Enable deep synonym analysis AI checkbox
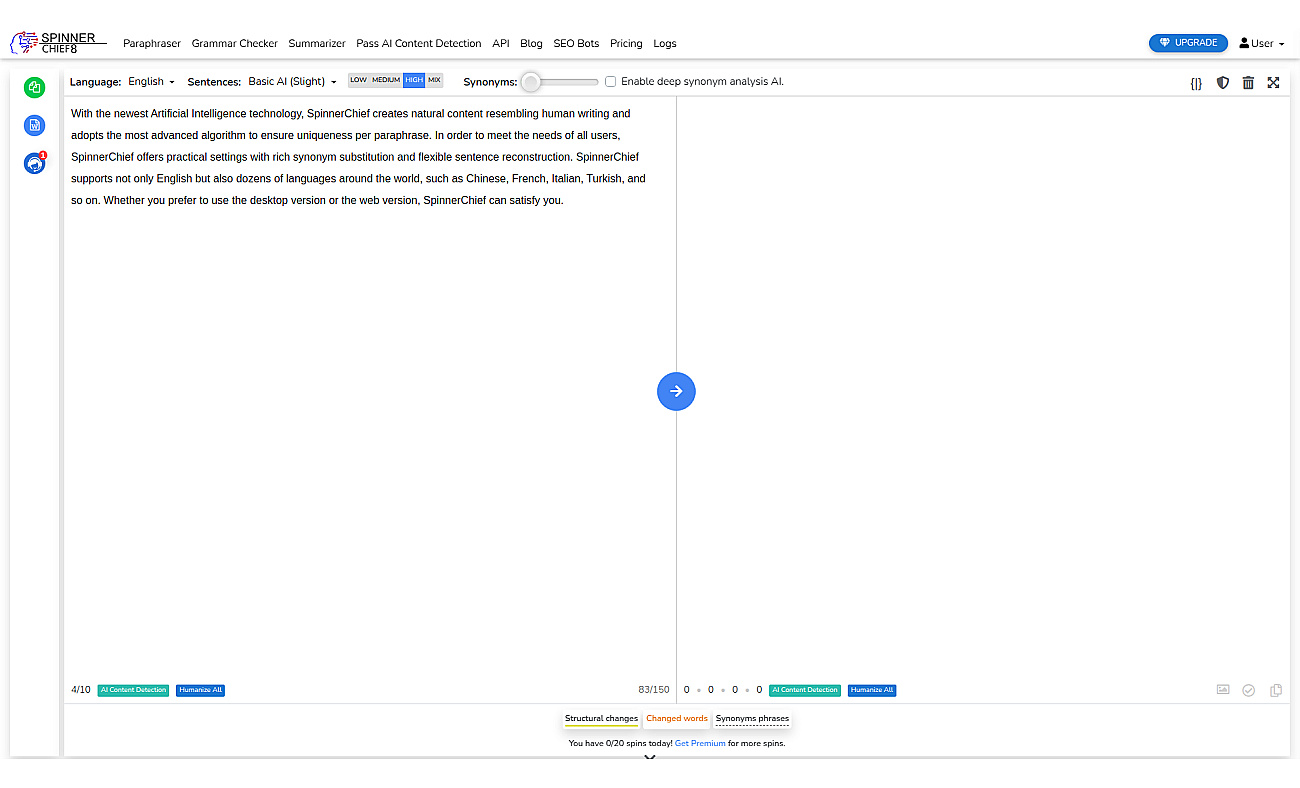Image resolution: width=1300 pixels, height=788 pixels. point(610,82)
